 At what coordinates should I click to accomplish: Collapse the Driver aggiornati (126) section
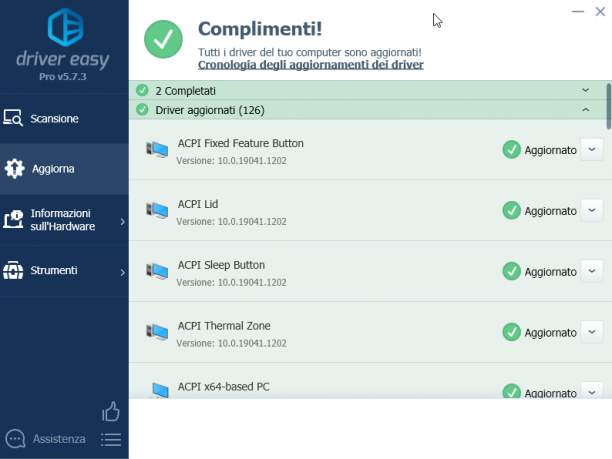(585, 110)
